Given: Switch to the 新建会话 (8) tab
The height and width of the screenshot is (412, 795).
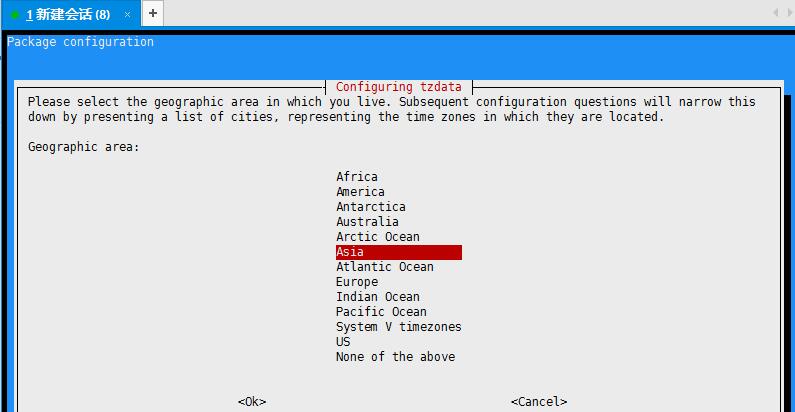Looking at the screenshot, I should tap(67, 14).
